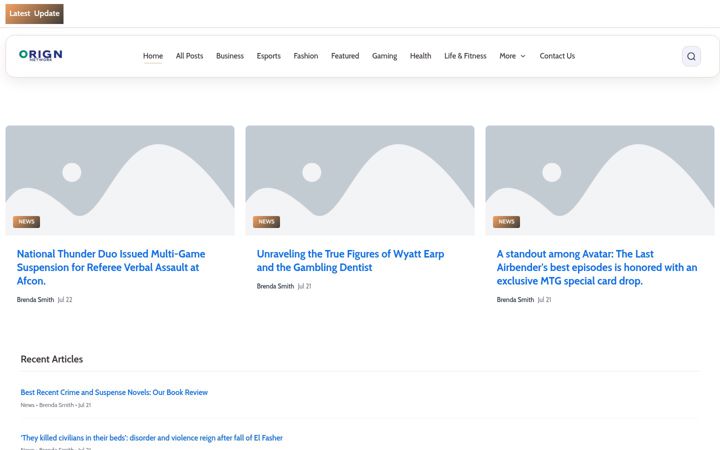Click Brenda Smith under the Avatar article
The height and width of the screenshot is (450, 720).
[x=515, y=300]
